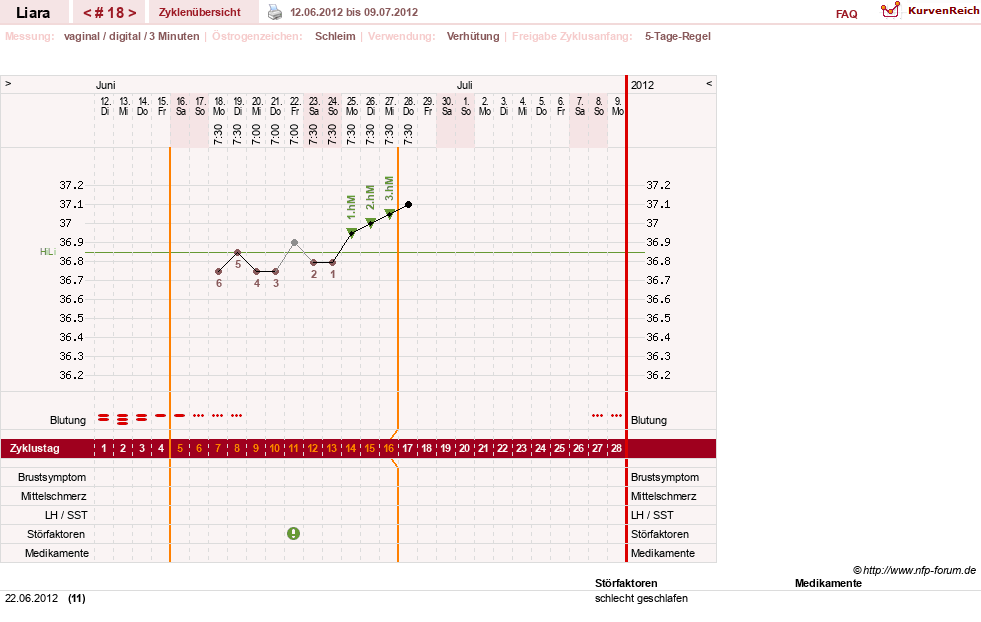Click the 'schlecht geschlafen' note text

pyautogui.click(x=641, y=598)
